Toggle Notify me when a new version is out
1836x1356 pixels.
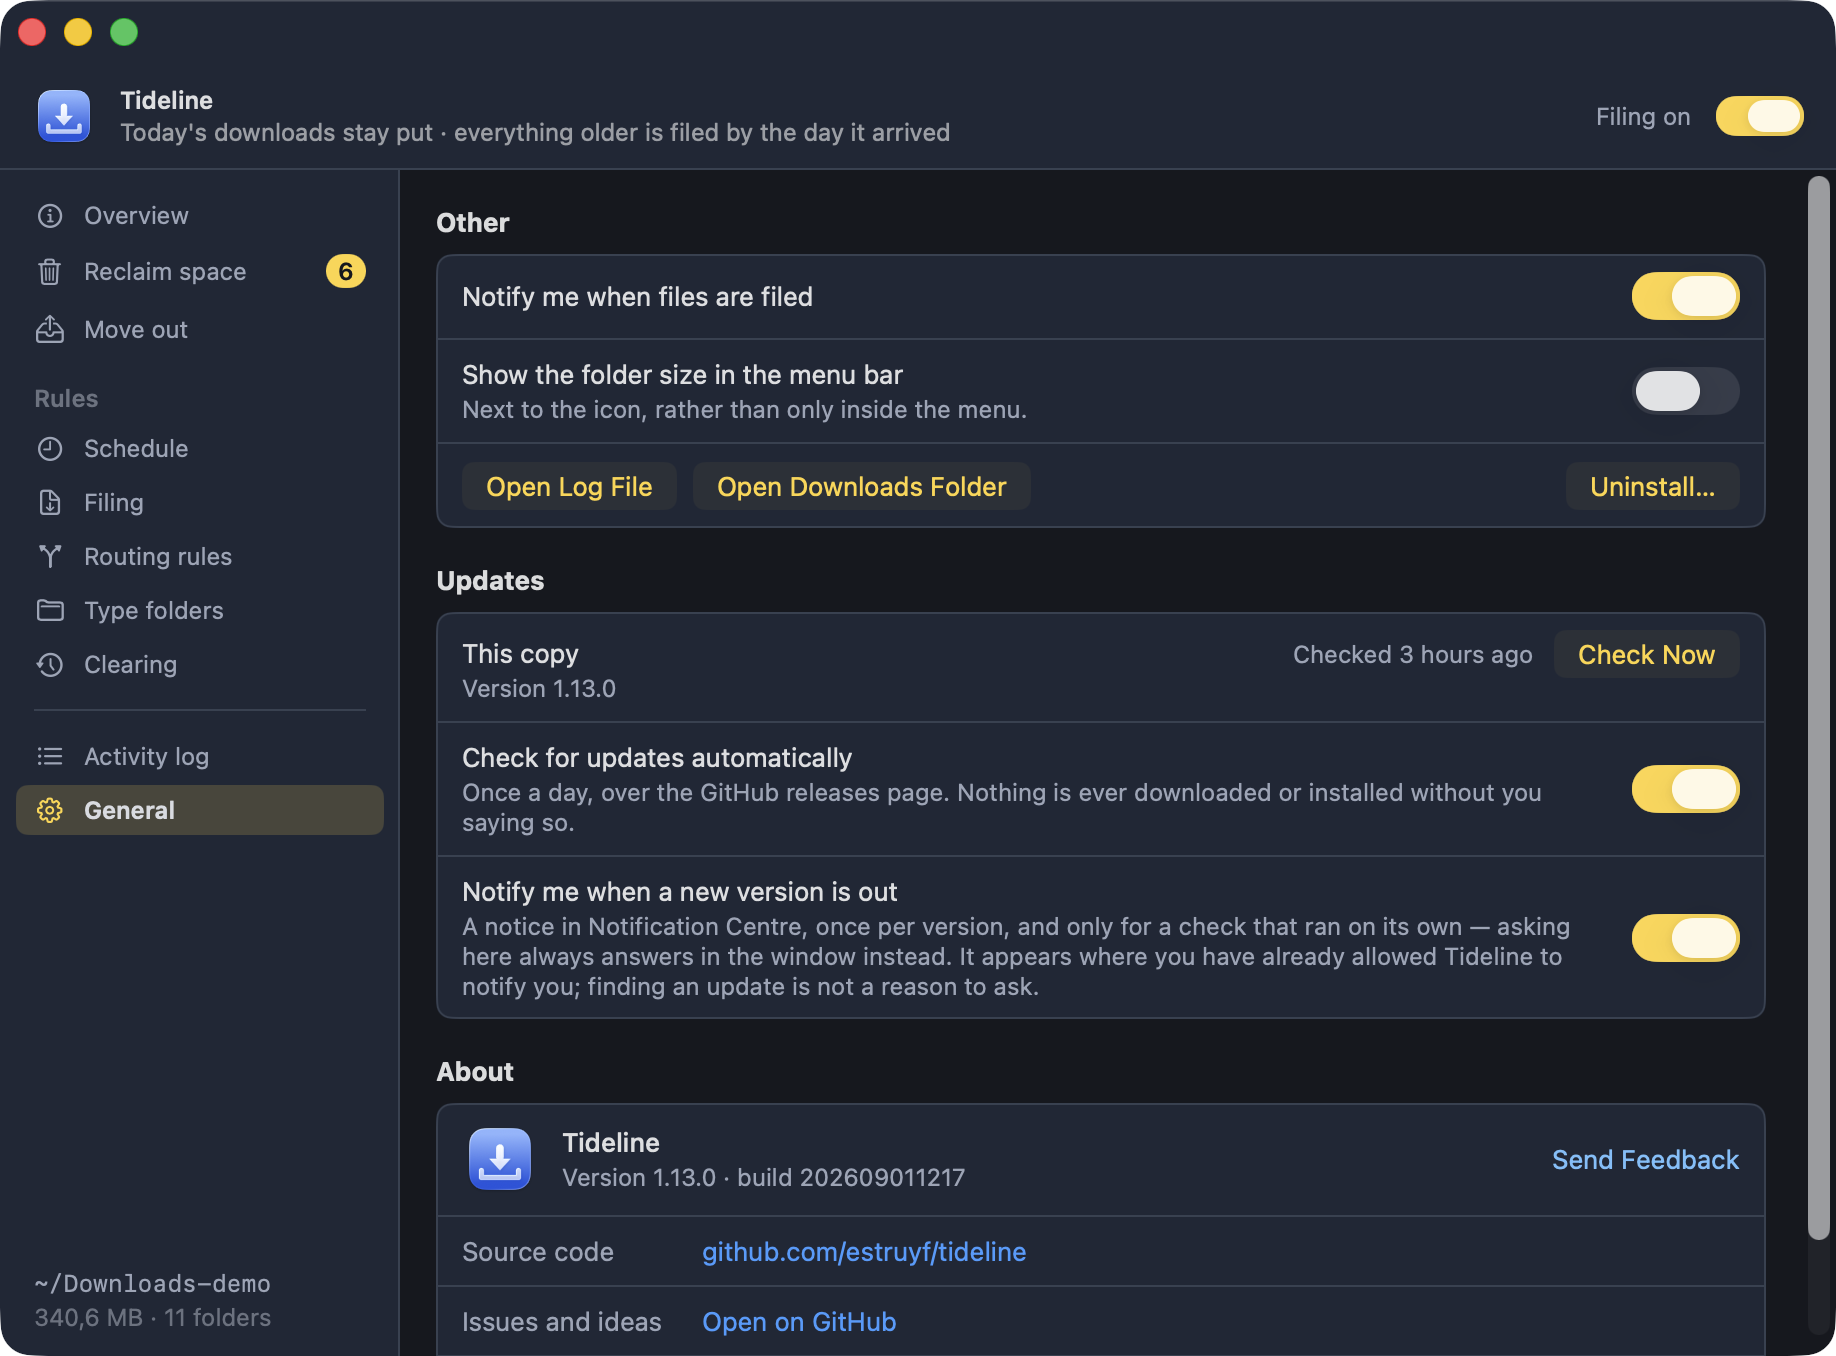pos(1686,938)
